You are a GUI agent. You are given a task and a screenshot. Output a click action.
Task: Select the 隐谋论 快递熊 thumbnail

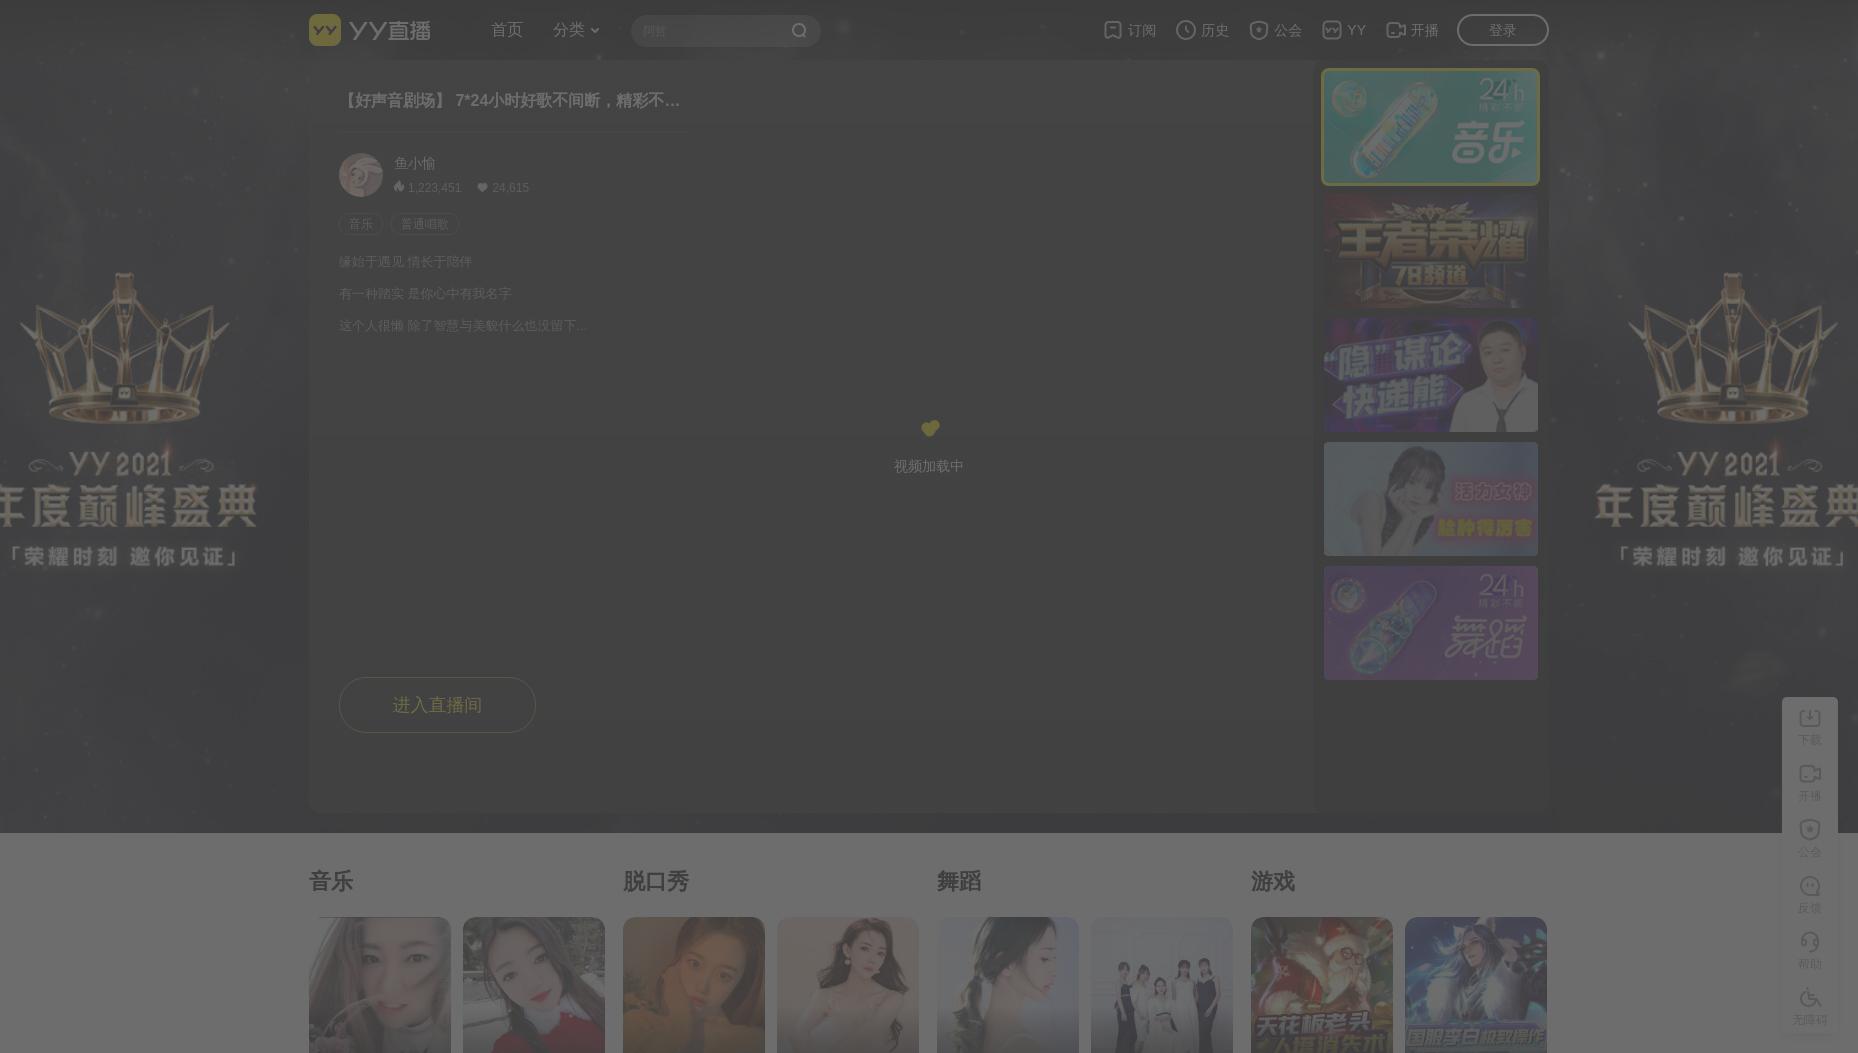point(1431,375)
